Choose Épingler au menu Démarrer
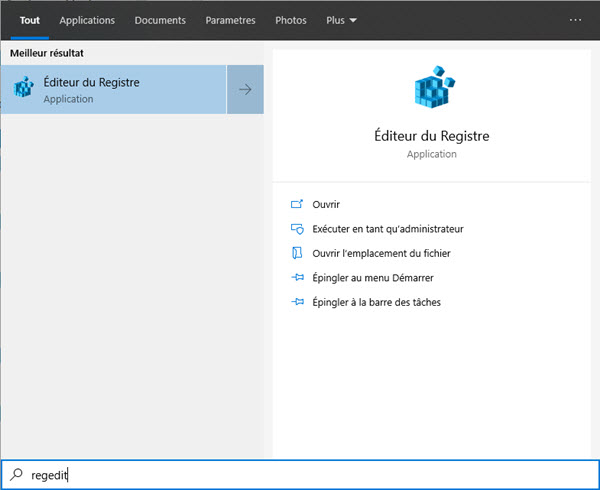The width and height of the screenshot is (600, 490). 373,278
